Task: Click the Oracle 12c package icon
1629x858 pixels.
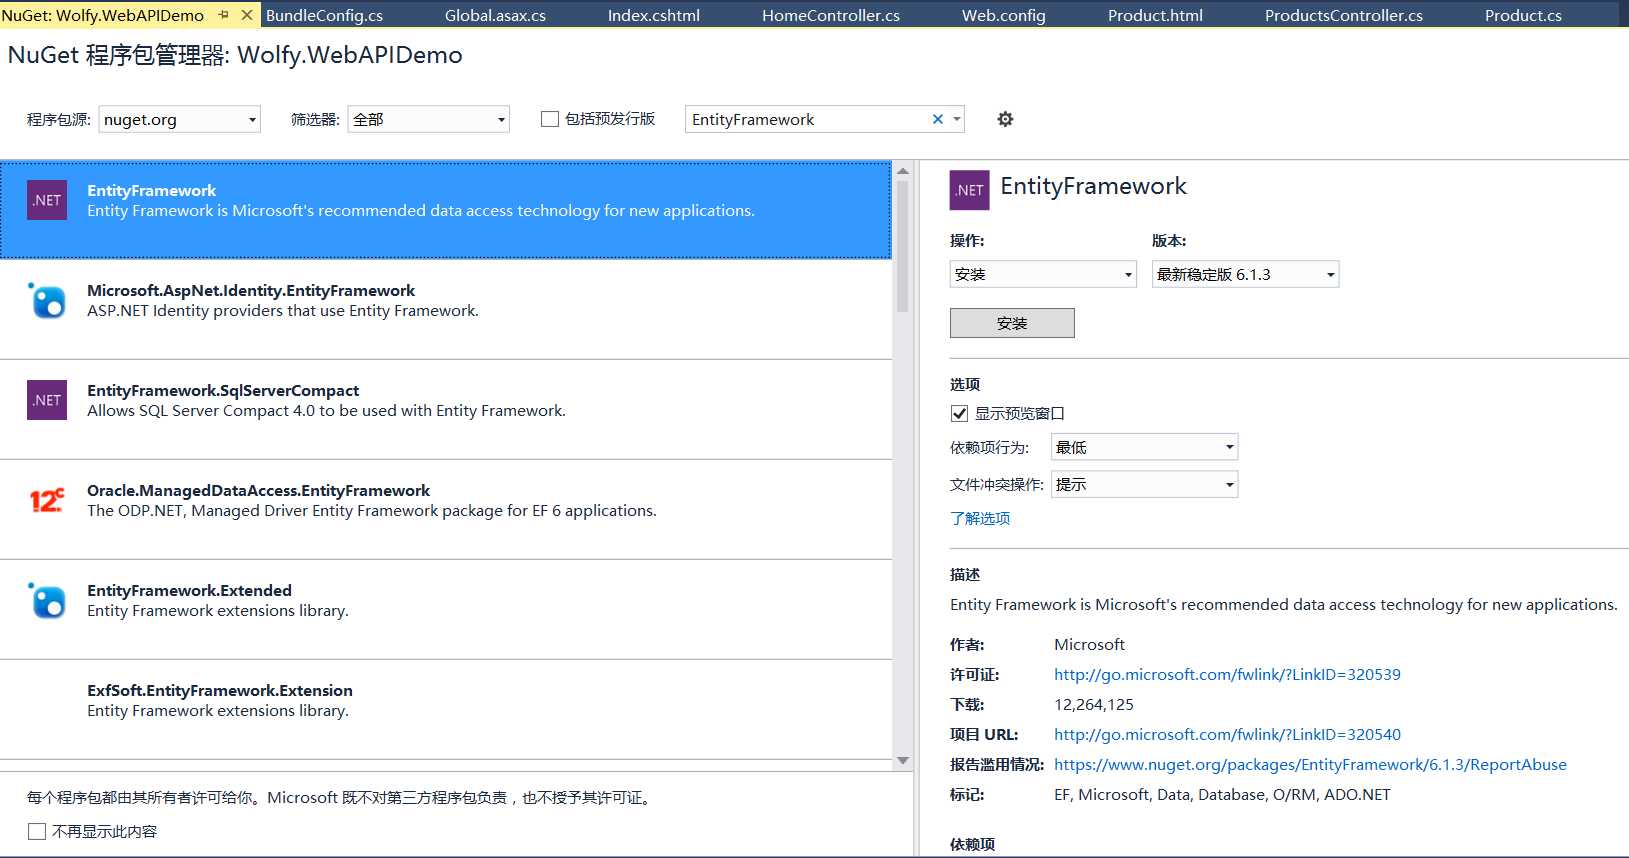Action: 47,500
